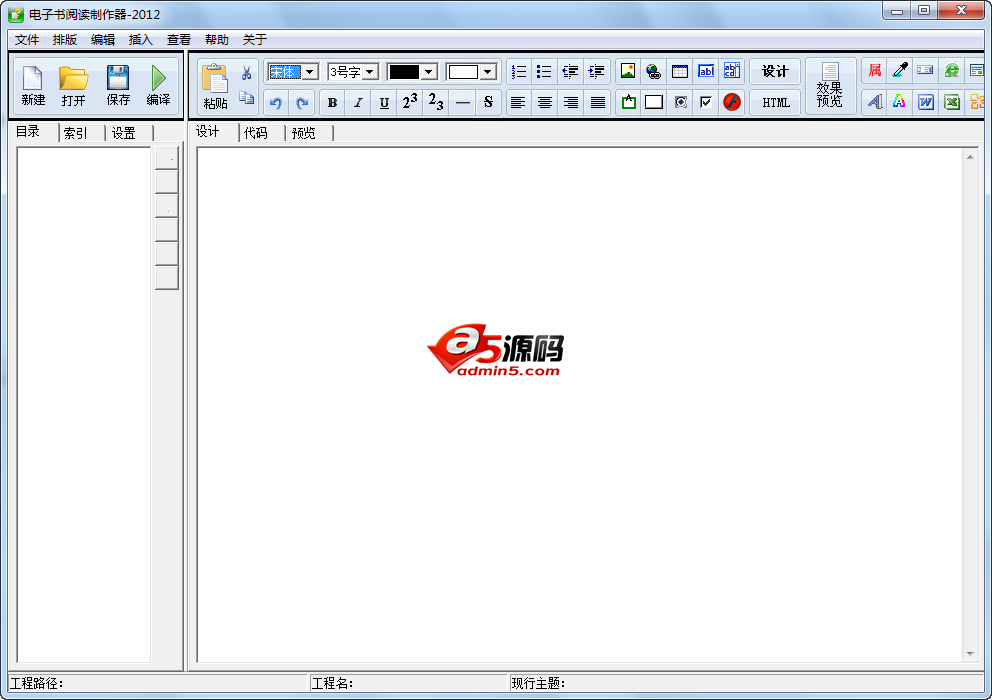Viewport: 992px width, 700px height.
Task: Click the 设计 toolbar button
Action: pos(775,72)
